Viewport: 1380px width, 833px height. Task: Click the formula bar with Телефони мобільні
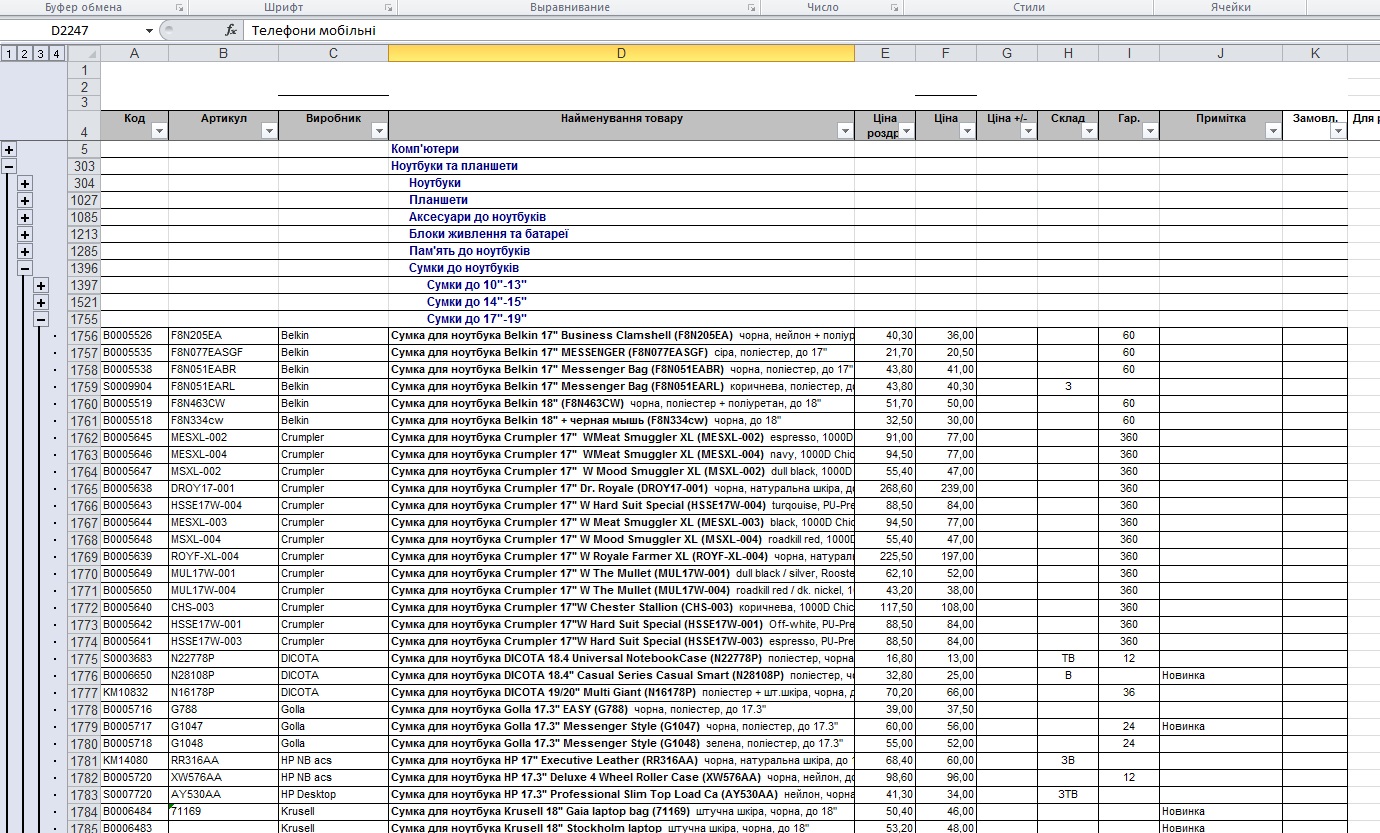tap(810, 30)
